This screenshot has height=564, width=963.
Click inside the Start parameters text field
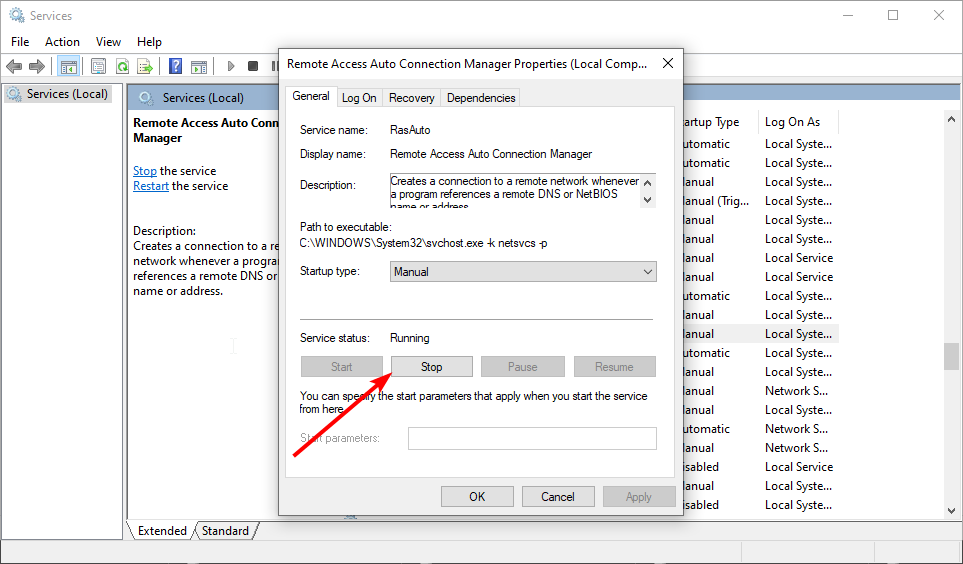532,438
